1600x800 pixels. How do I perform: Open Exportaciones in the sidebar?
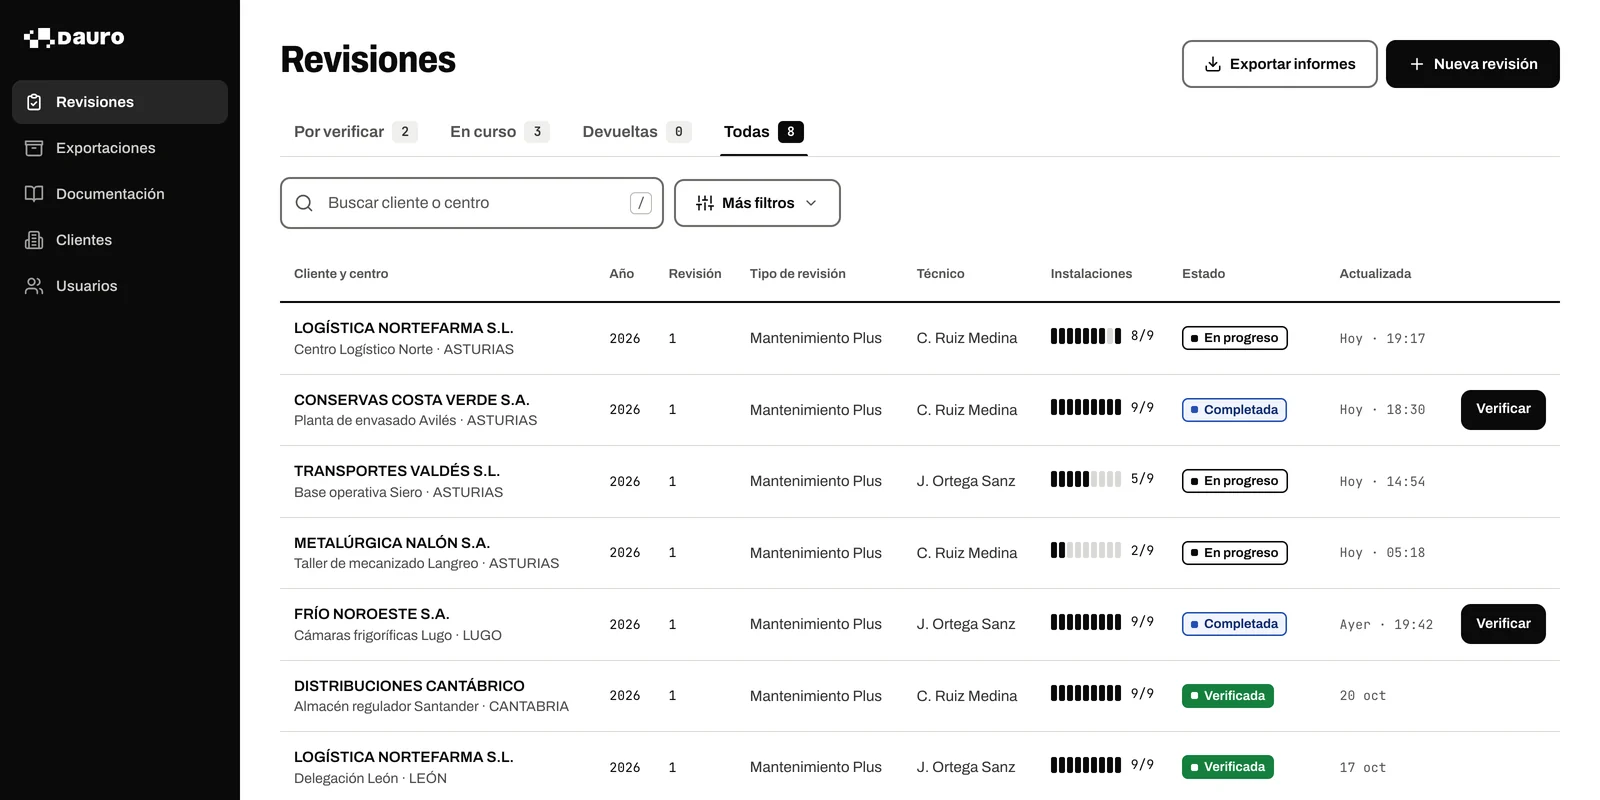(x=120, y=148)
